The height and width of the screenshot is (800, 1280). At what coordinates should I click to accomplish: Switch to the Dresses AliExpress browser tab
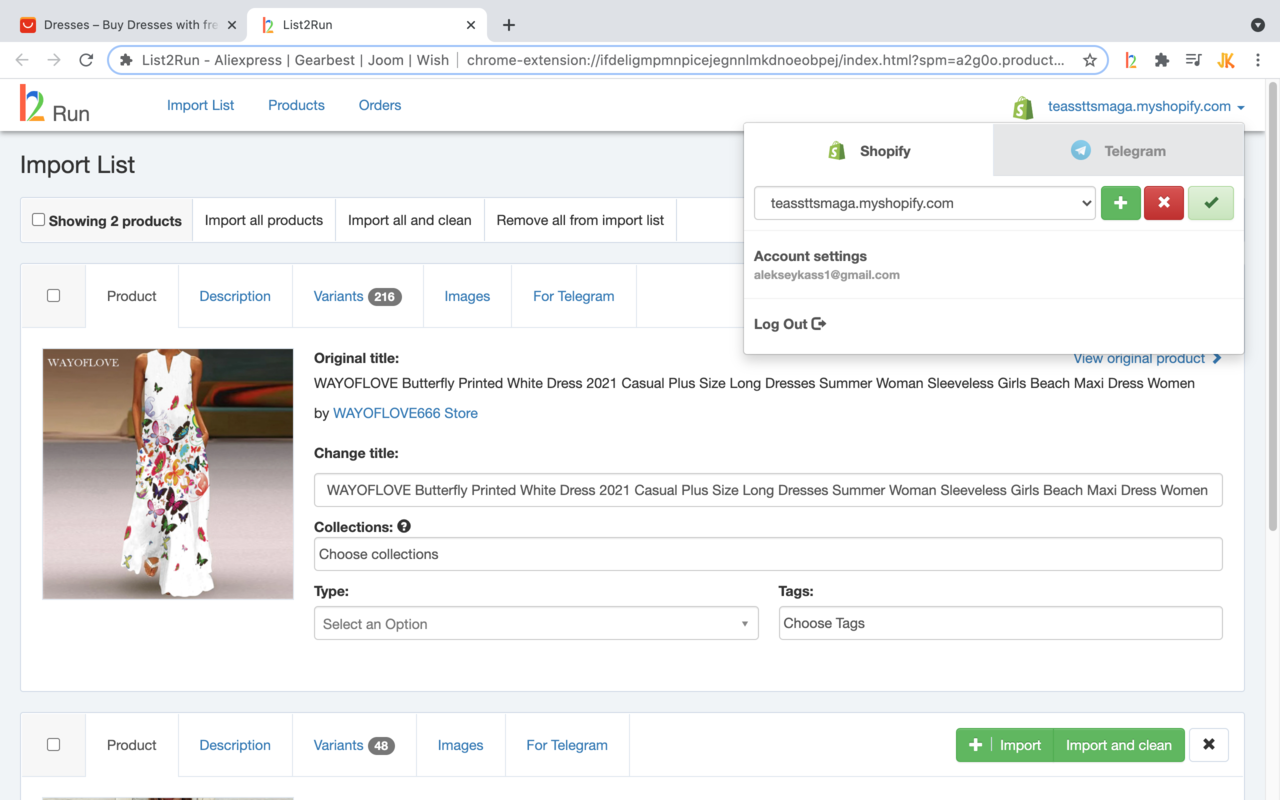tap(128, 25)
